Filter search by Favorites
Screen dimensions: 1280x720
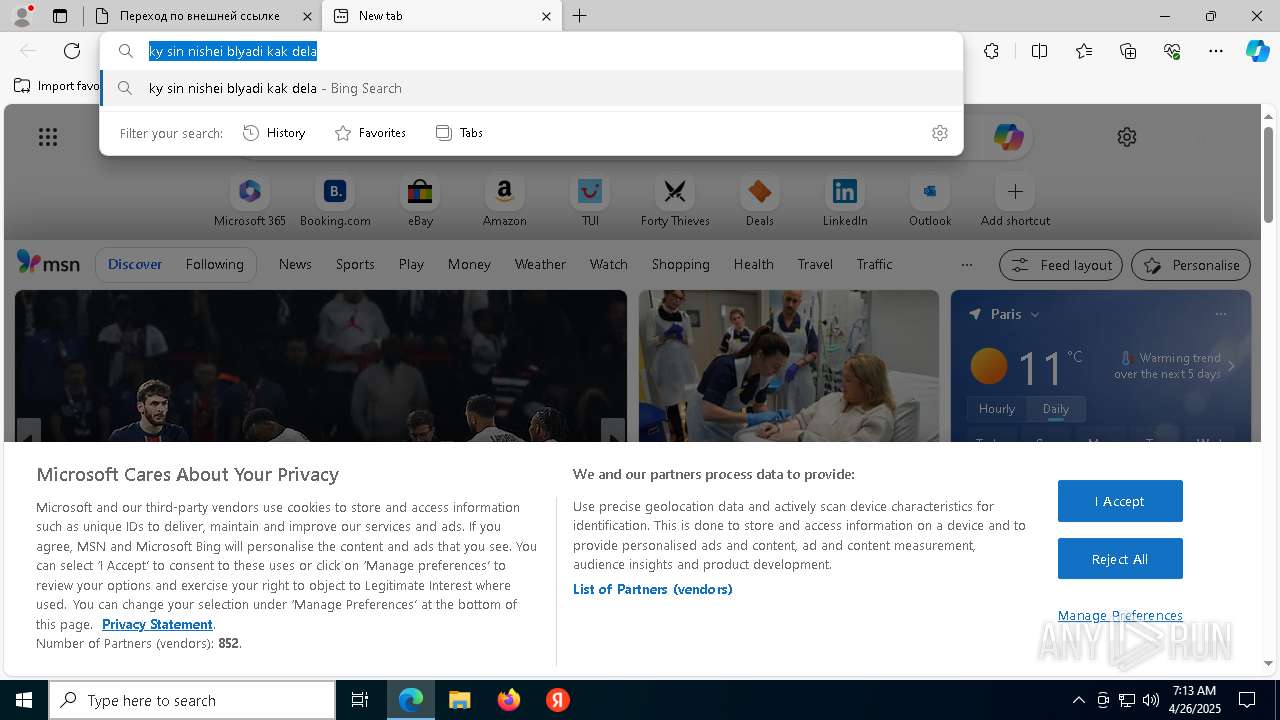(370, 133)
